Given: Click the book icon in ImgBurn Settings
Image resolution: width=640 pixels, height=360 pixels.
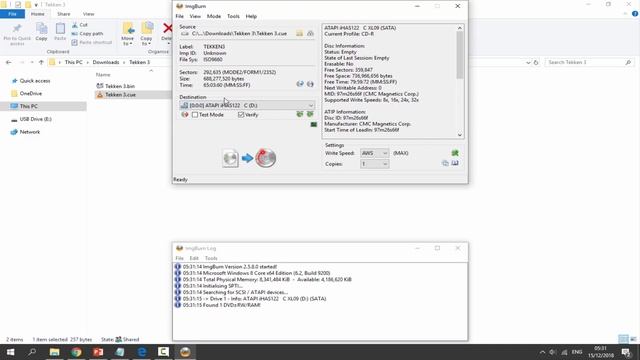Looking at the screenshot, I should point(455,163).
